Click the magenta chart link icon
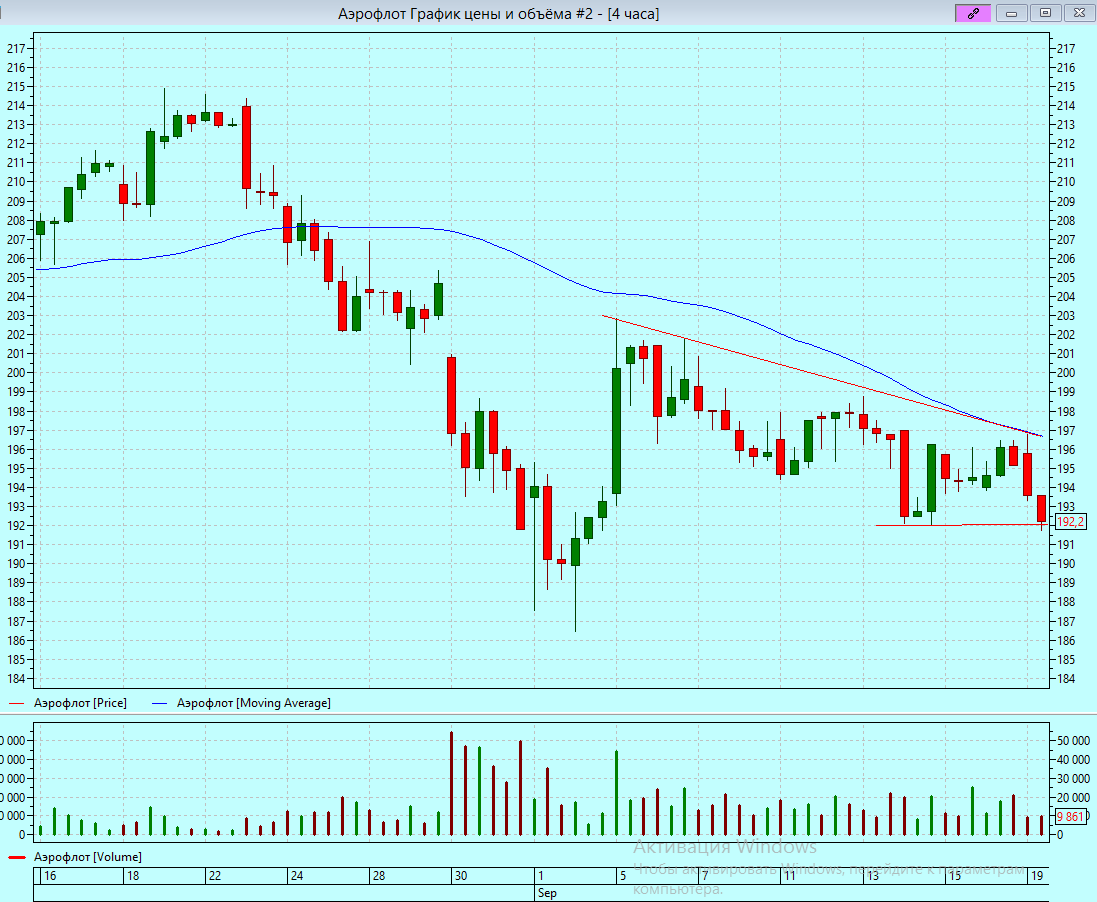This screenshot has height=902, width=1097. (x=972, y=13)
